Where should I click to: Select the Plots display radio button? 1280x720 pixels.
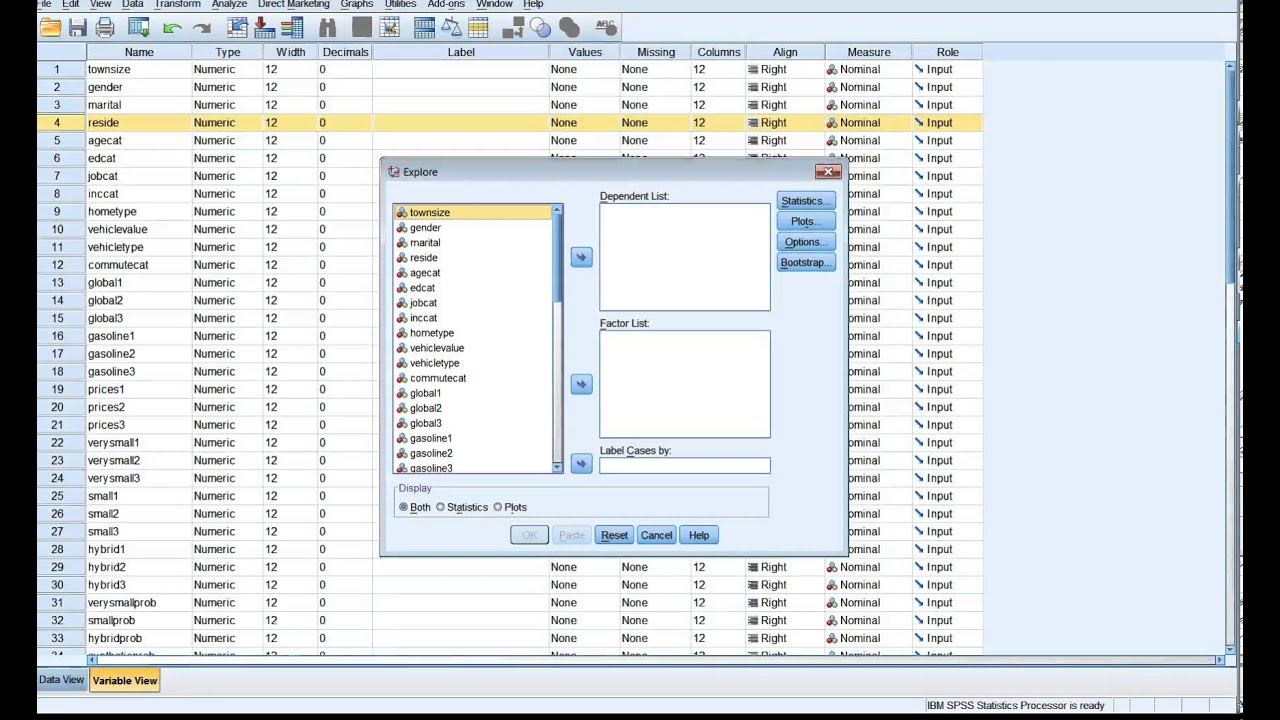pyautogui.click(x=498, y=507)
